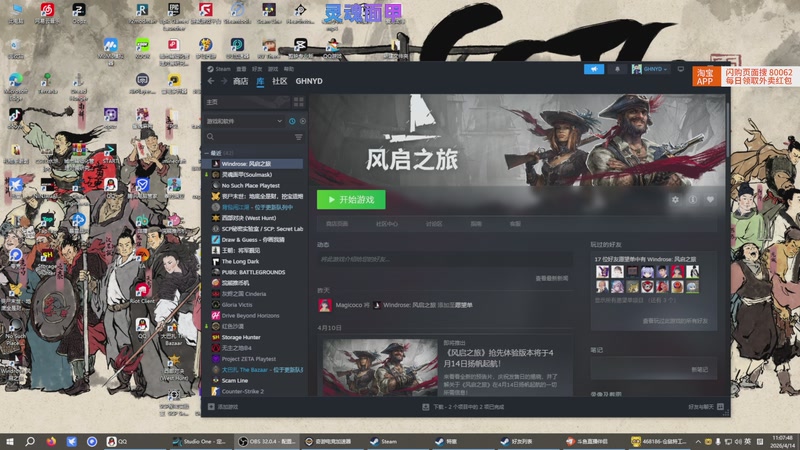The image size is (800, 450).
Task: Open Windows Start menu
Action: (x=10, y=441)
